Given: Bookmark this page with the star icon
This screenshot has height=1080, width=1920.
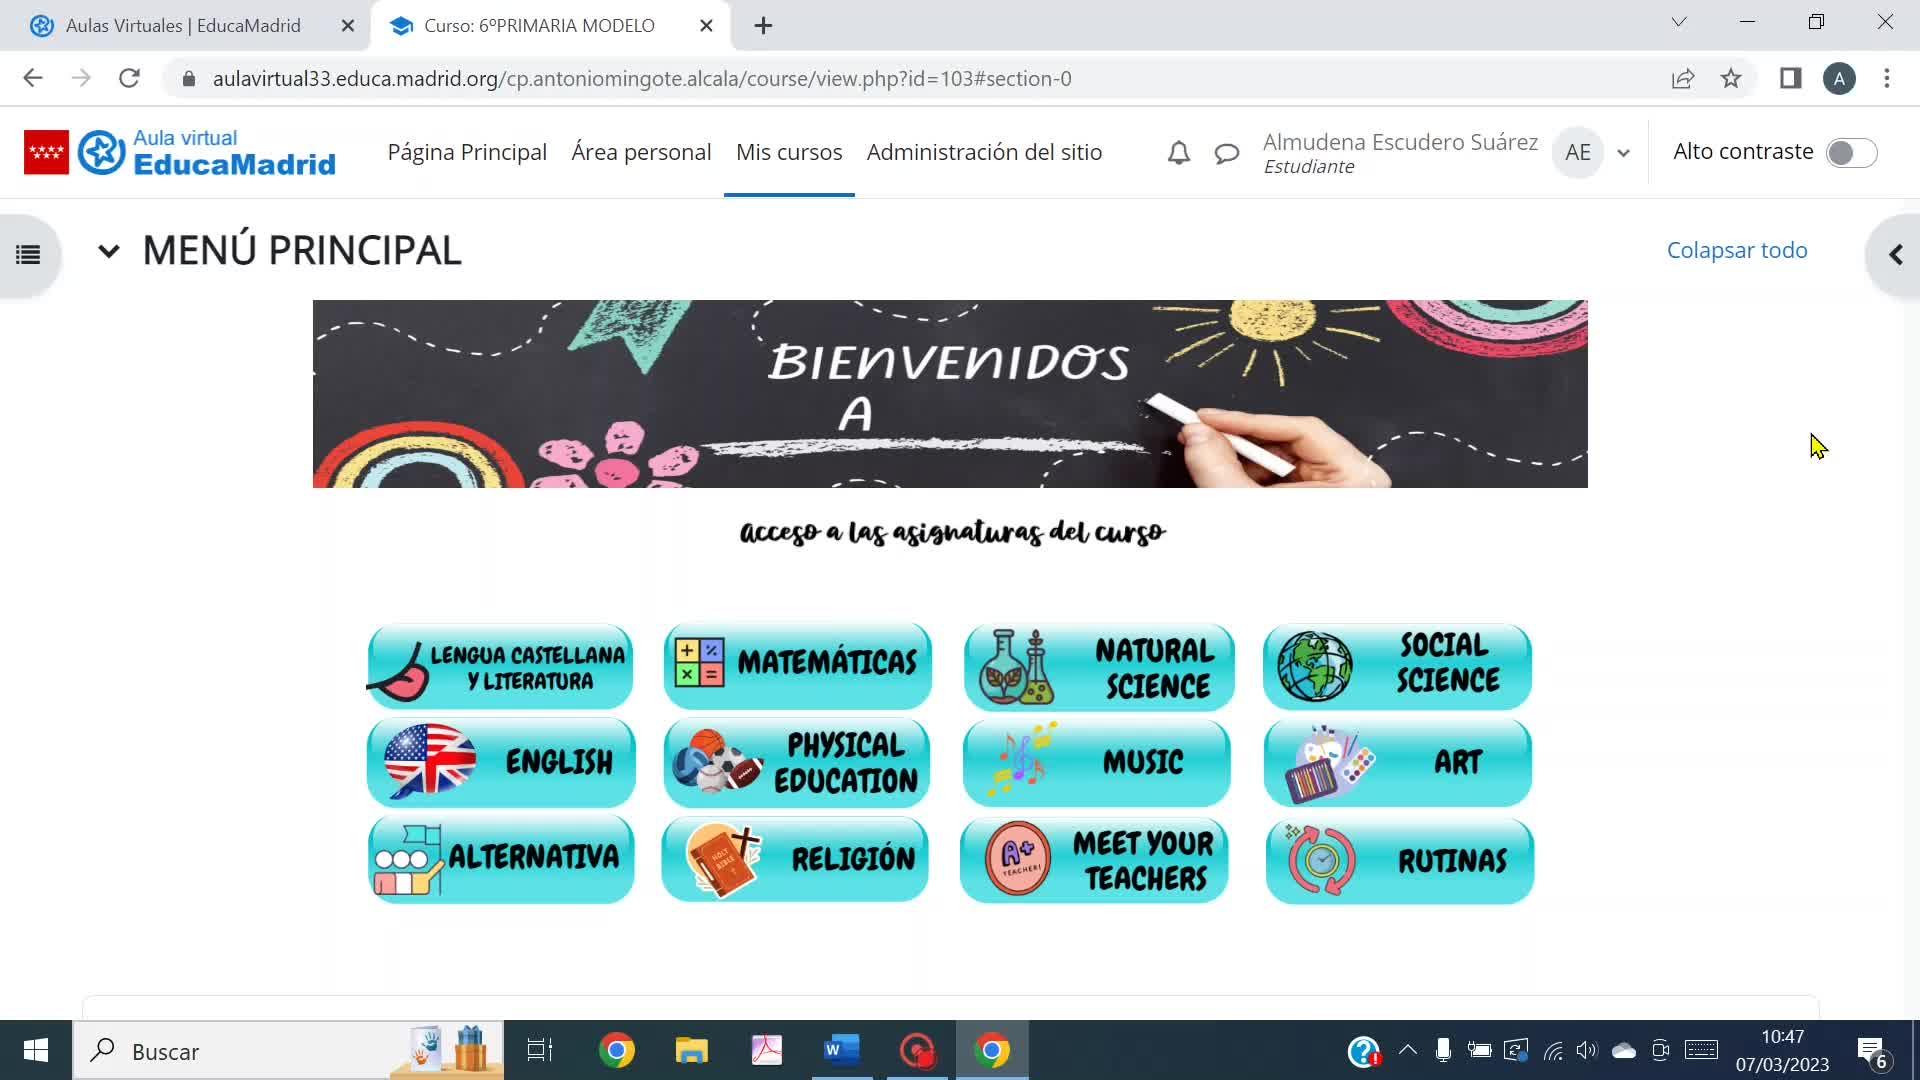Looking at the screenshot, I should click(1731, 79).
